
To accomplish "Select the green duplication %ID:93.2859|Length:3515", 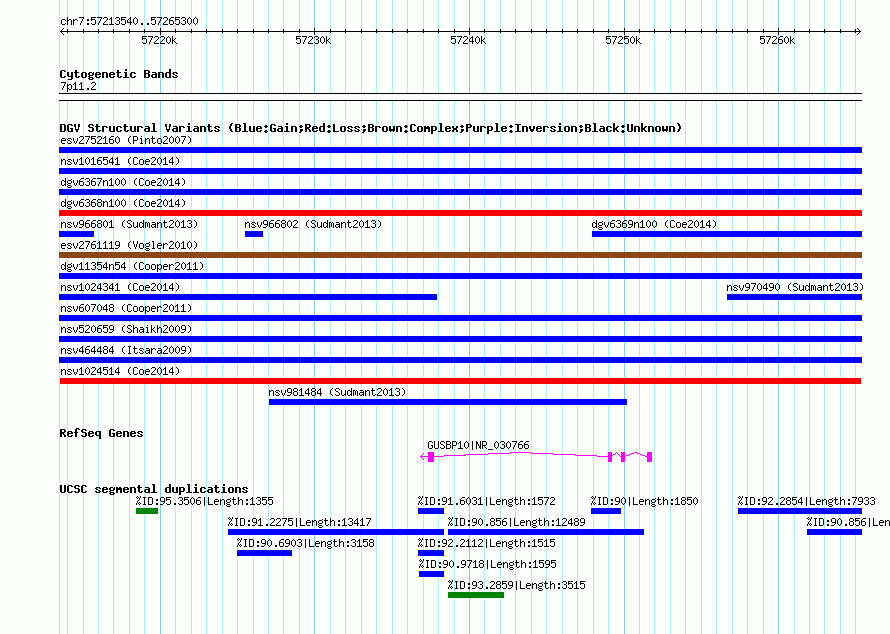I will (476, 595).
